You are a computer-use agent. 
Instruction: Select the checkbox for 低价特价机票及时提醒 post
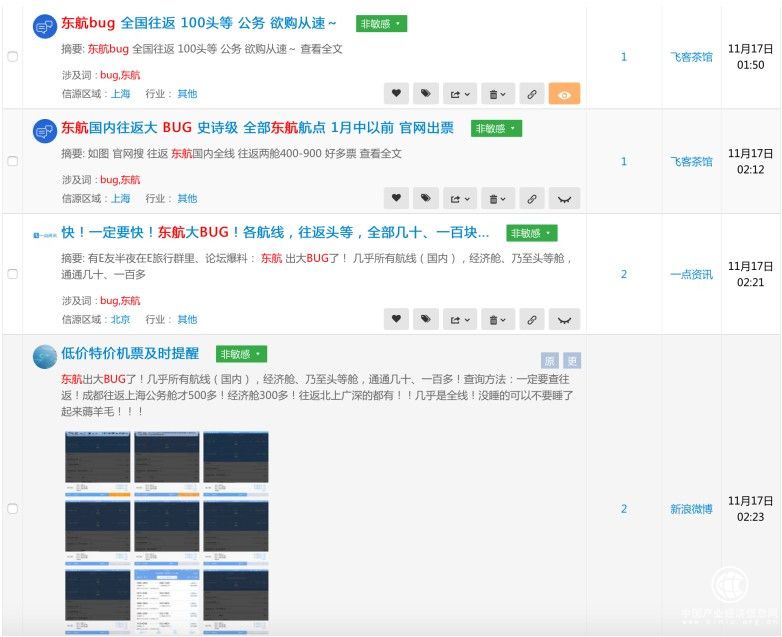click(13, 509)
